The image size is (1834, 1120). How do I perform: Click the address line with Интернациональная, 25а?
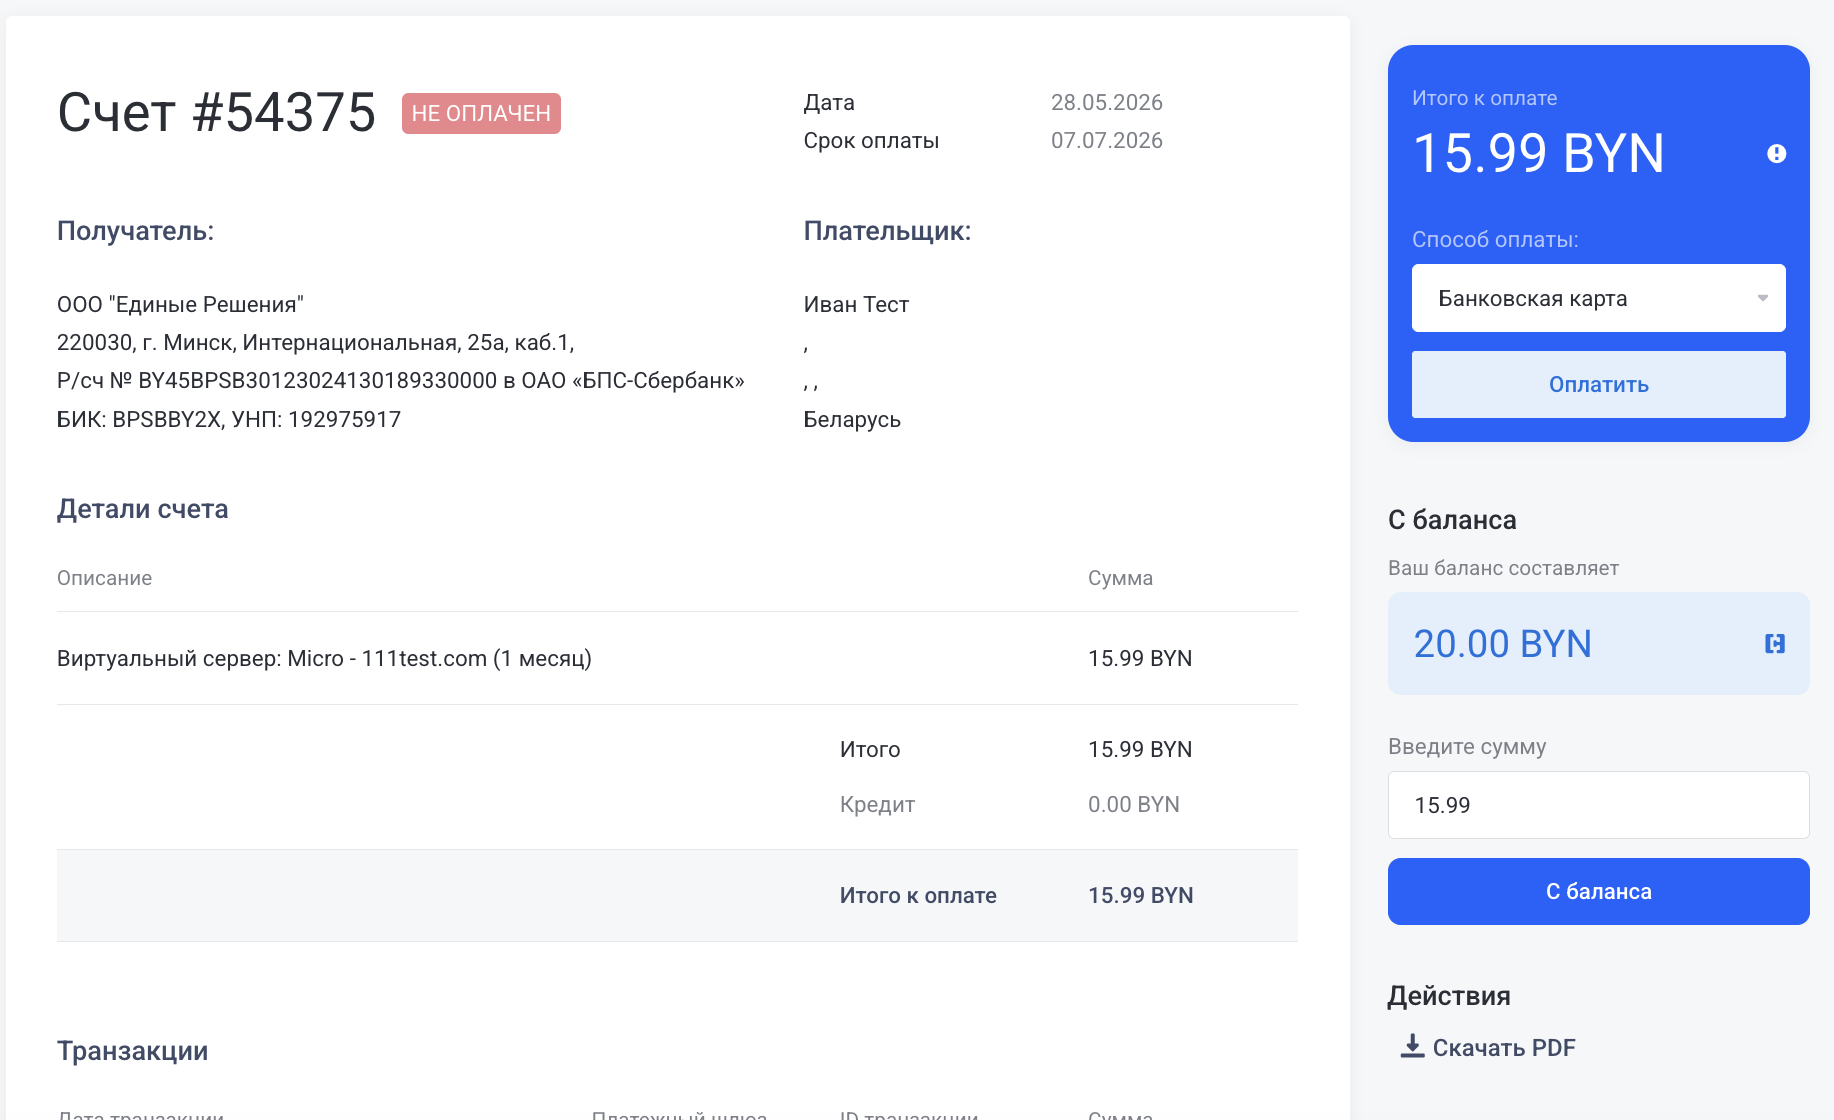pyautogui.click(x=315, y=342)
